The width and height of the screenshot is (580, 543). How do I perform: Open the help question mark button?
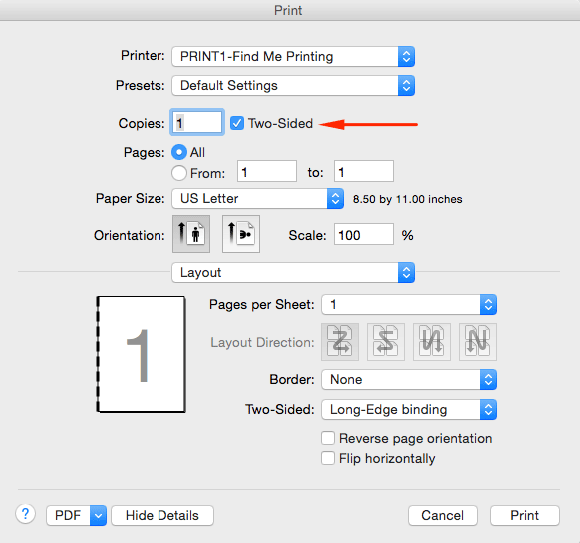tap(26, 514)
